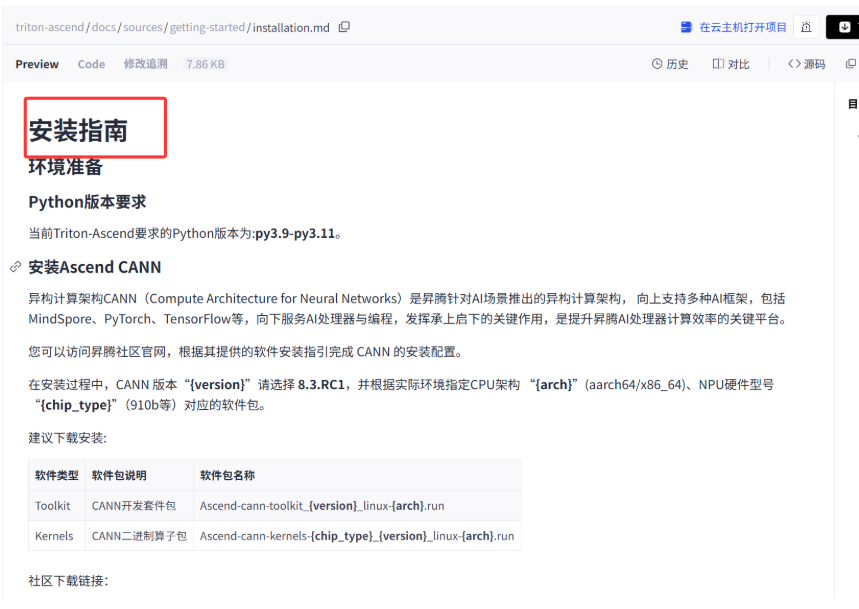This screenshot has width=859, height=609.
Task: Switch to the Preview tab
Action: (x=37, y=64)
